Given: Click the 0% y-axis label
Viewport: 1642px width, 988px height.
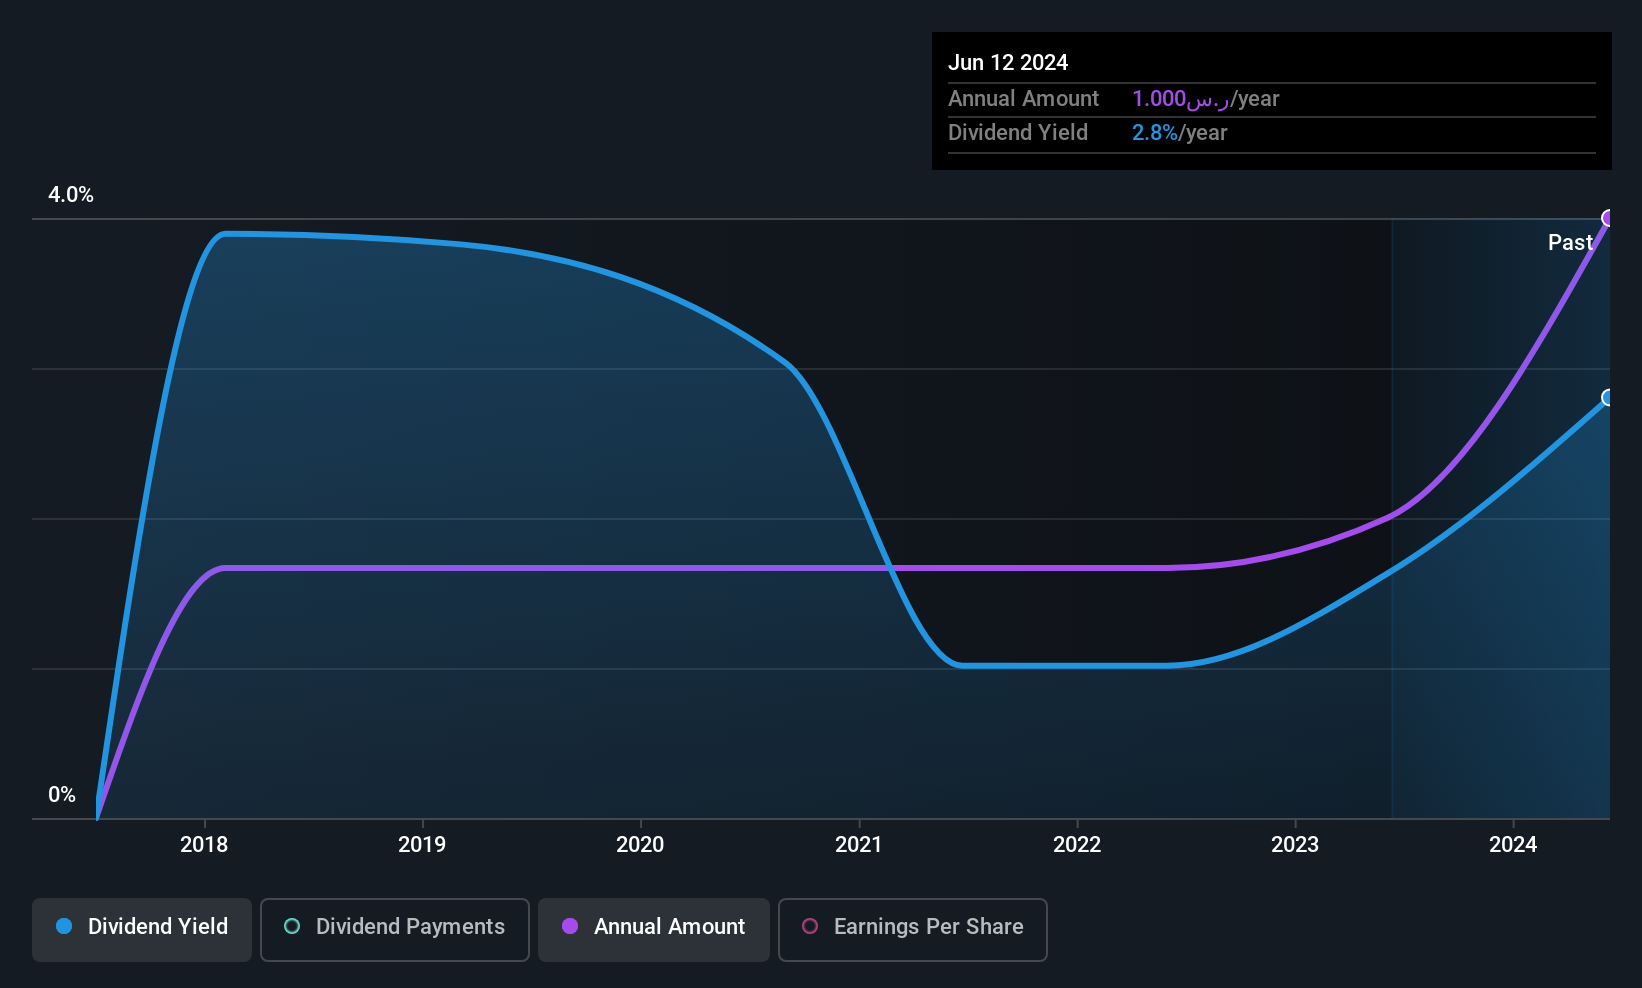Looking at the screenshot, I should tap(62, 795).
